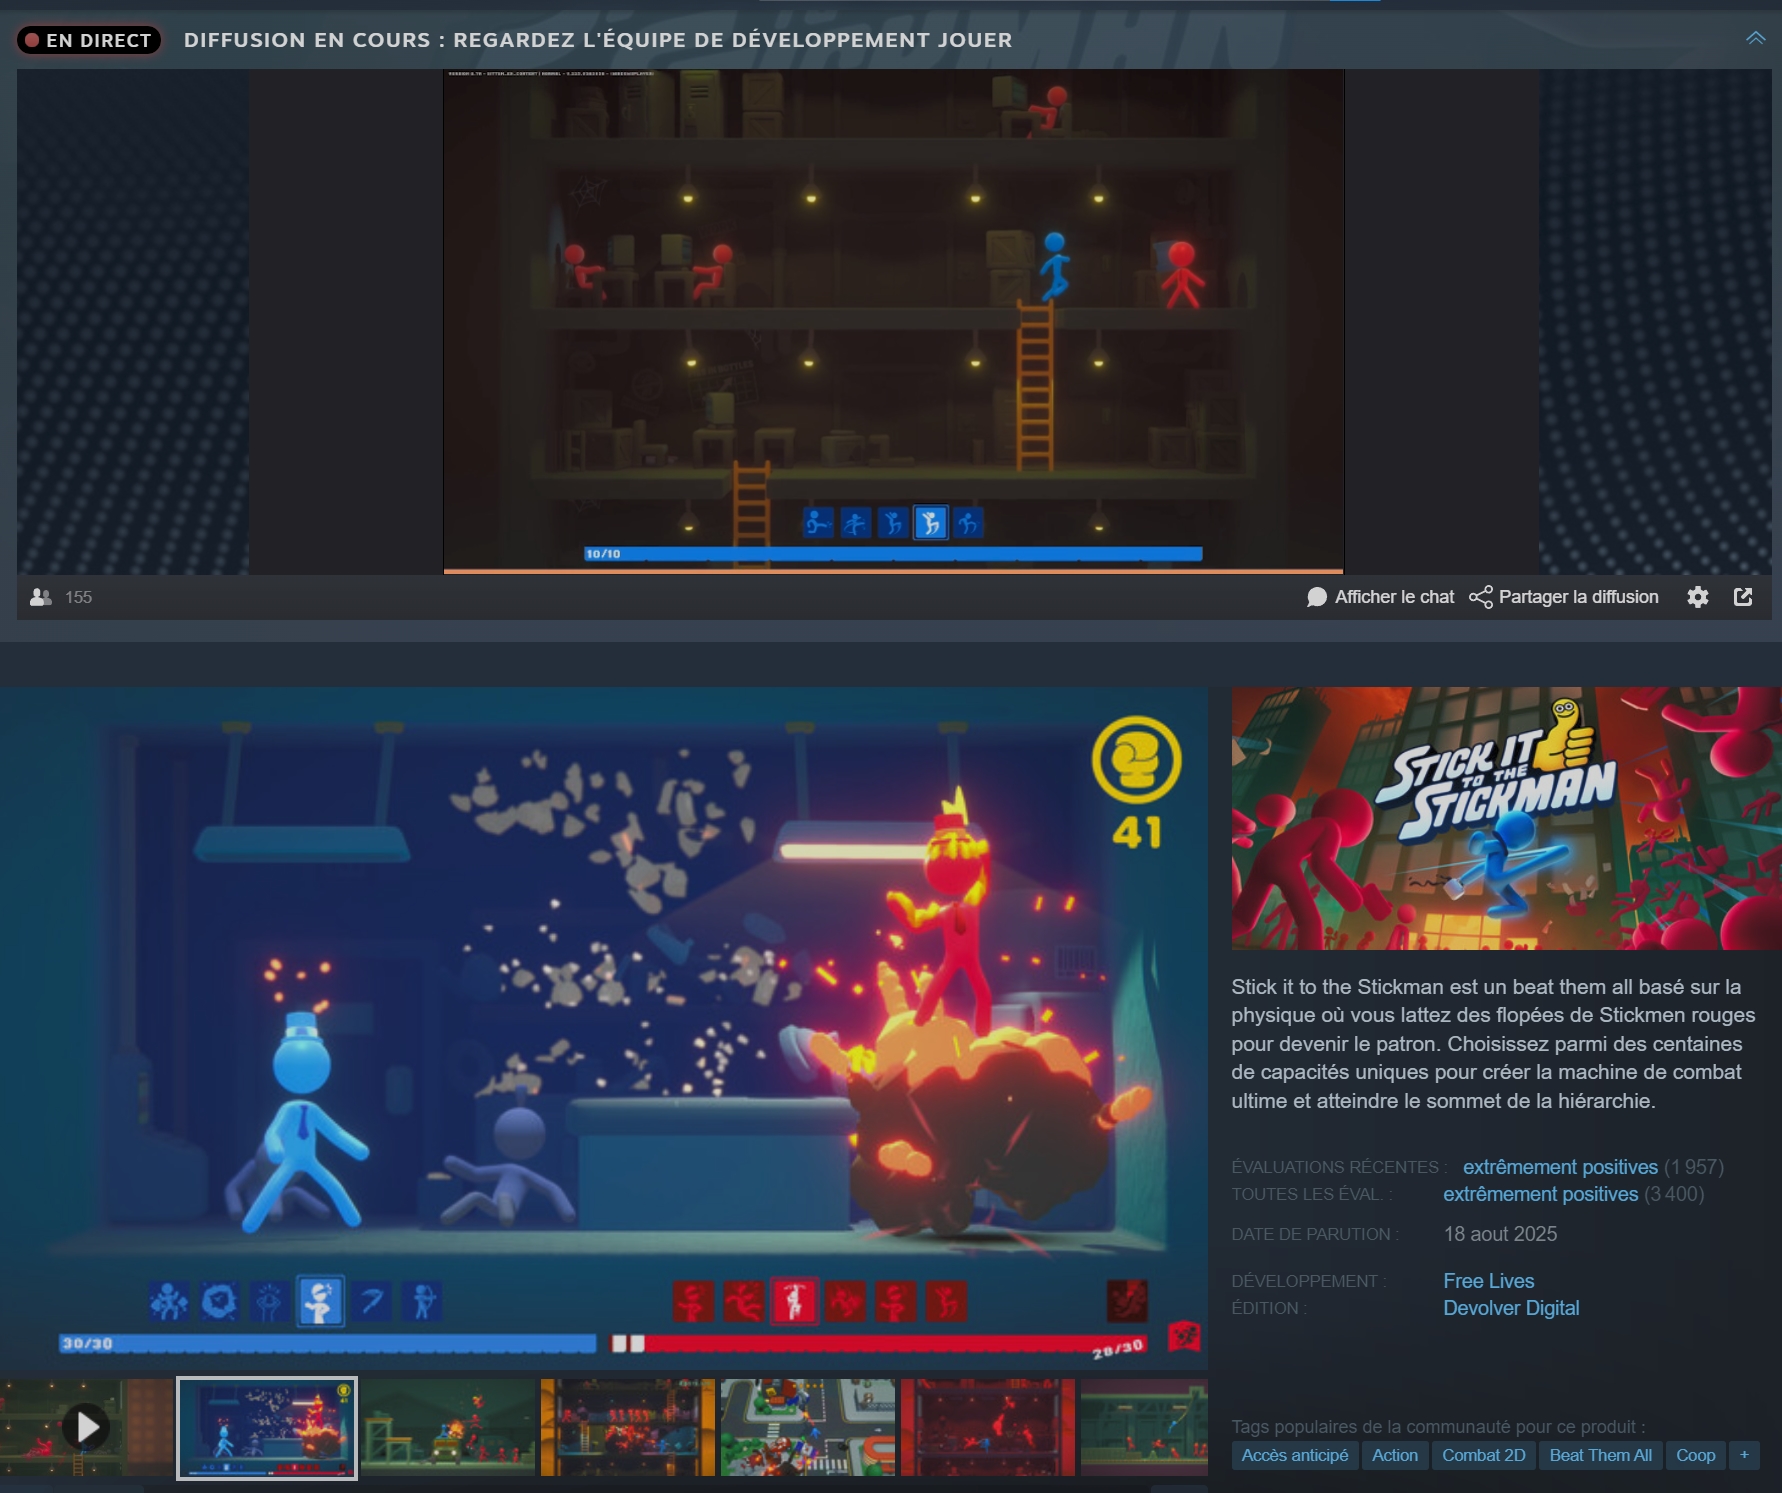
Task: Open the Combat 2D tag
Action: [1484, 1455]
